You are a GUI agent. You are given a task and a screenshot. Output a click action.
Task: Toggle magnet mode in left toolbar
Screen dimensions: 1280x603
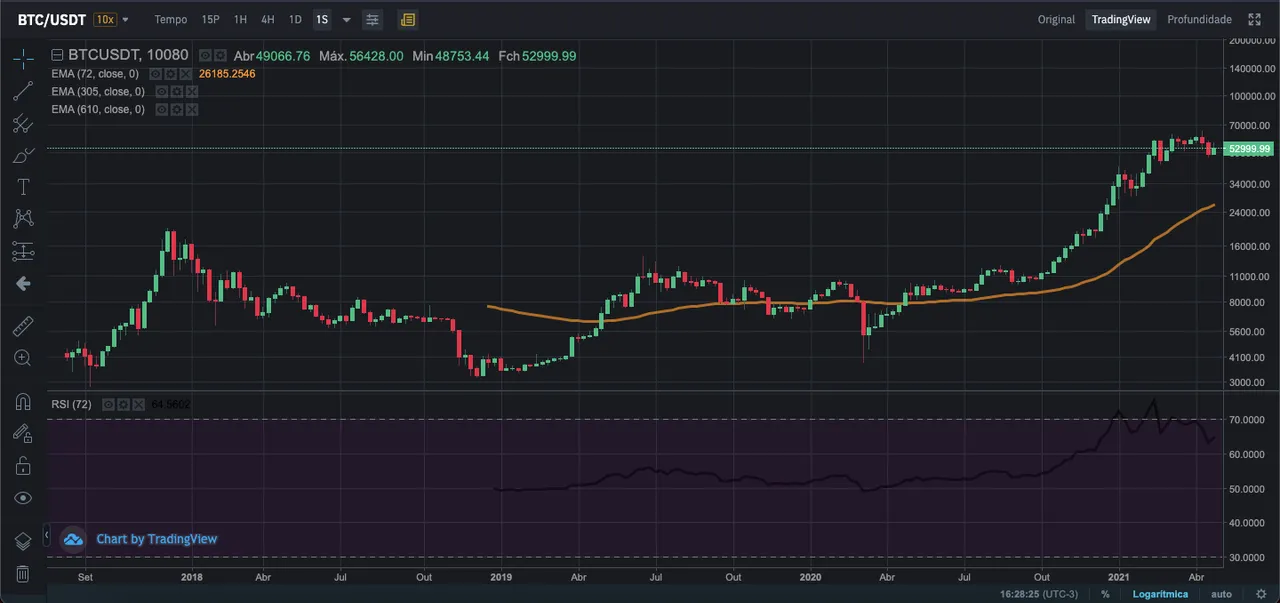pos(23,402)
